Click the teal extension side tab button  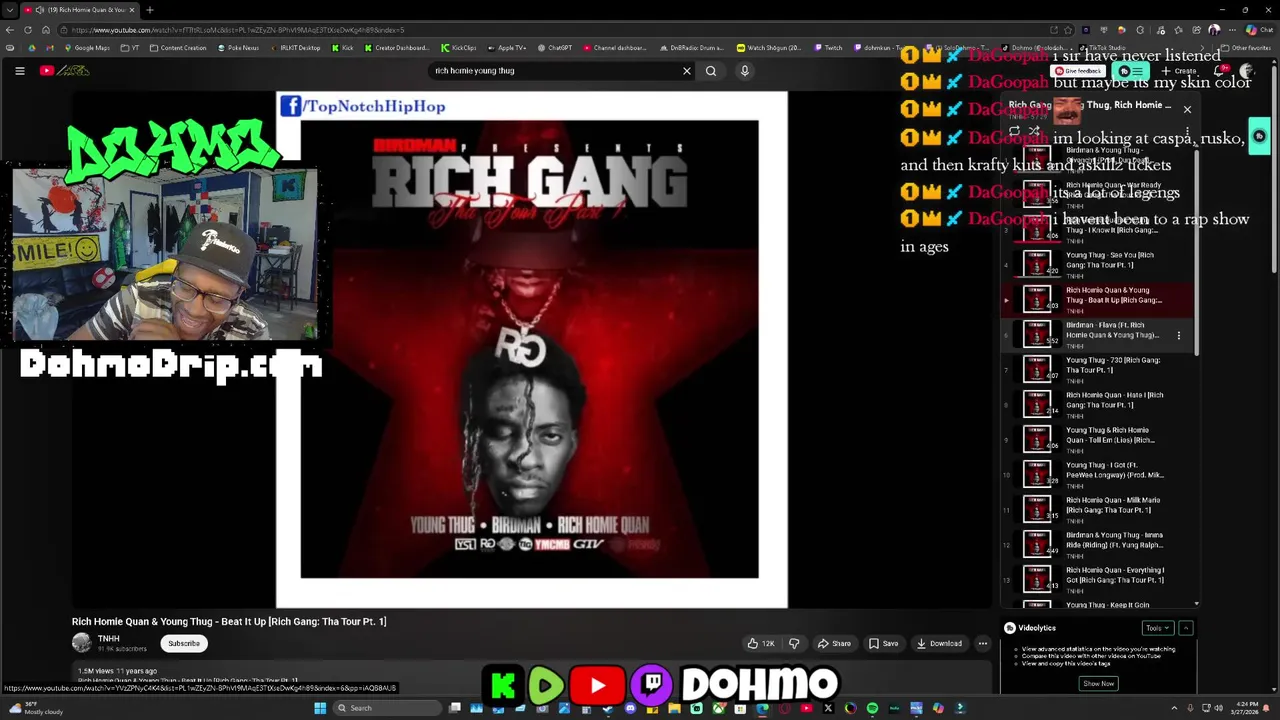(x=1259, y=137)
